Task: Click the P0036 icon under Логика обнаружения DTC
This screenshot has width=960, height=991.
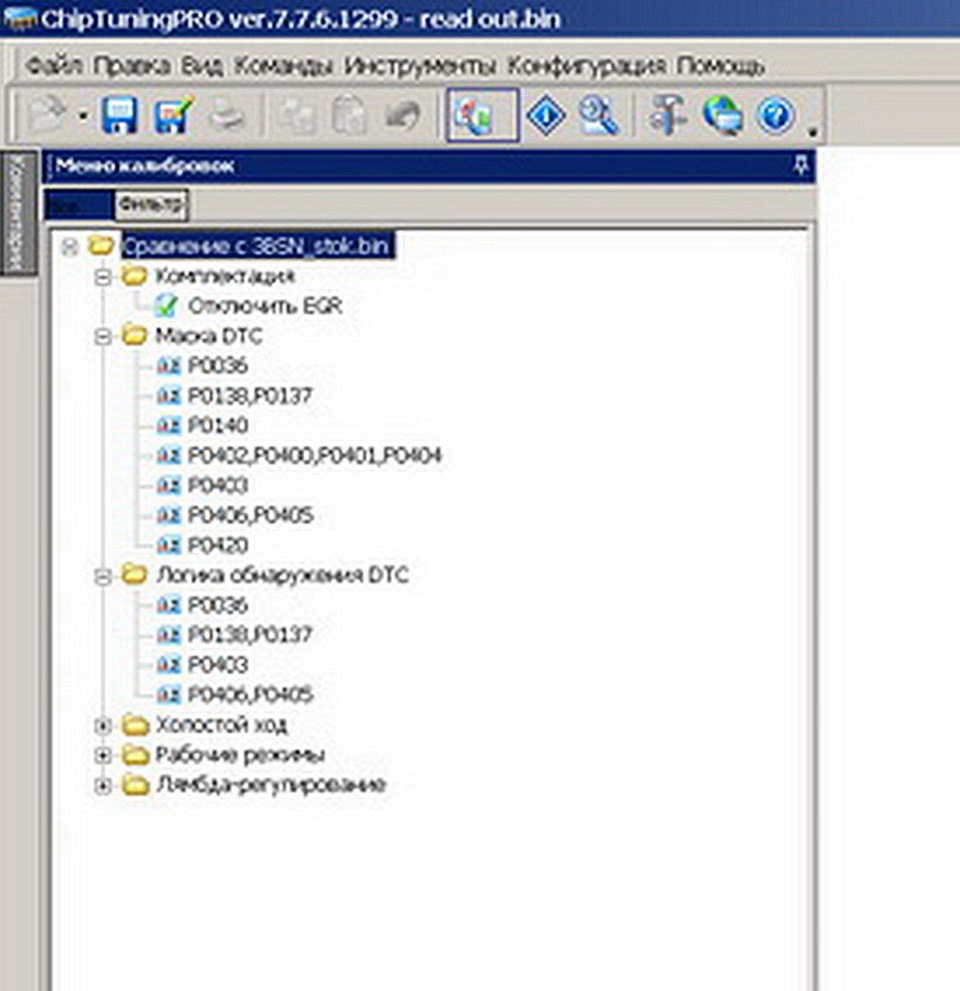Action: (x=168, y=605)
